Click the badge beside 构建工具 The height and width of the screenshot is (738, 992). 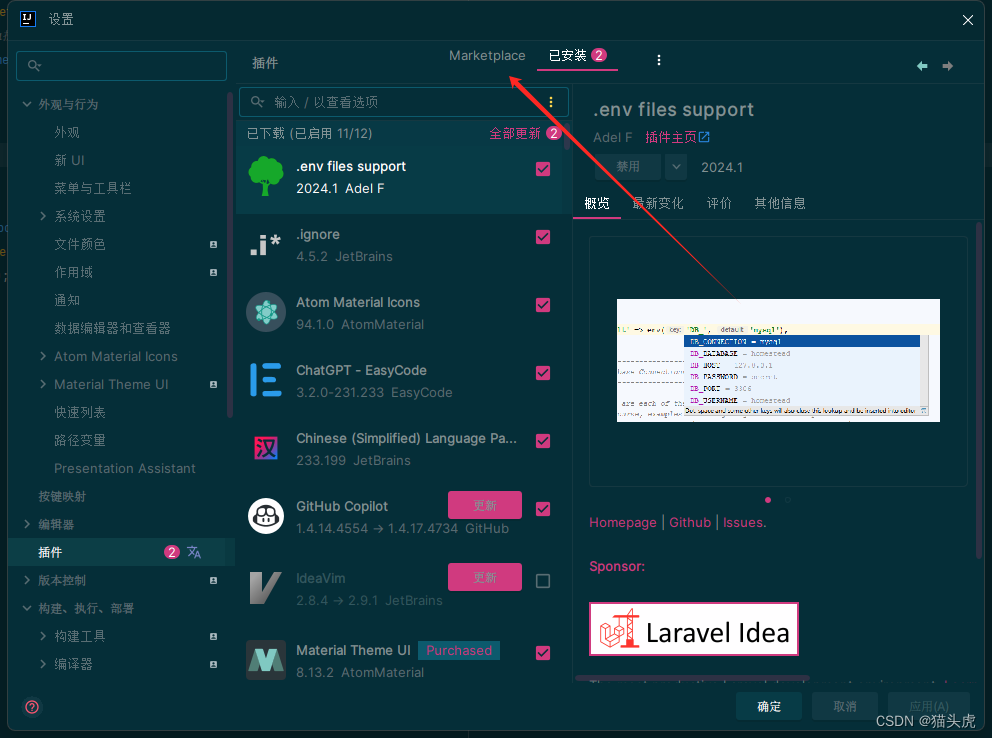213,636
